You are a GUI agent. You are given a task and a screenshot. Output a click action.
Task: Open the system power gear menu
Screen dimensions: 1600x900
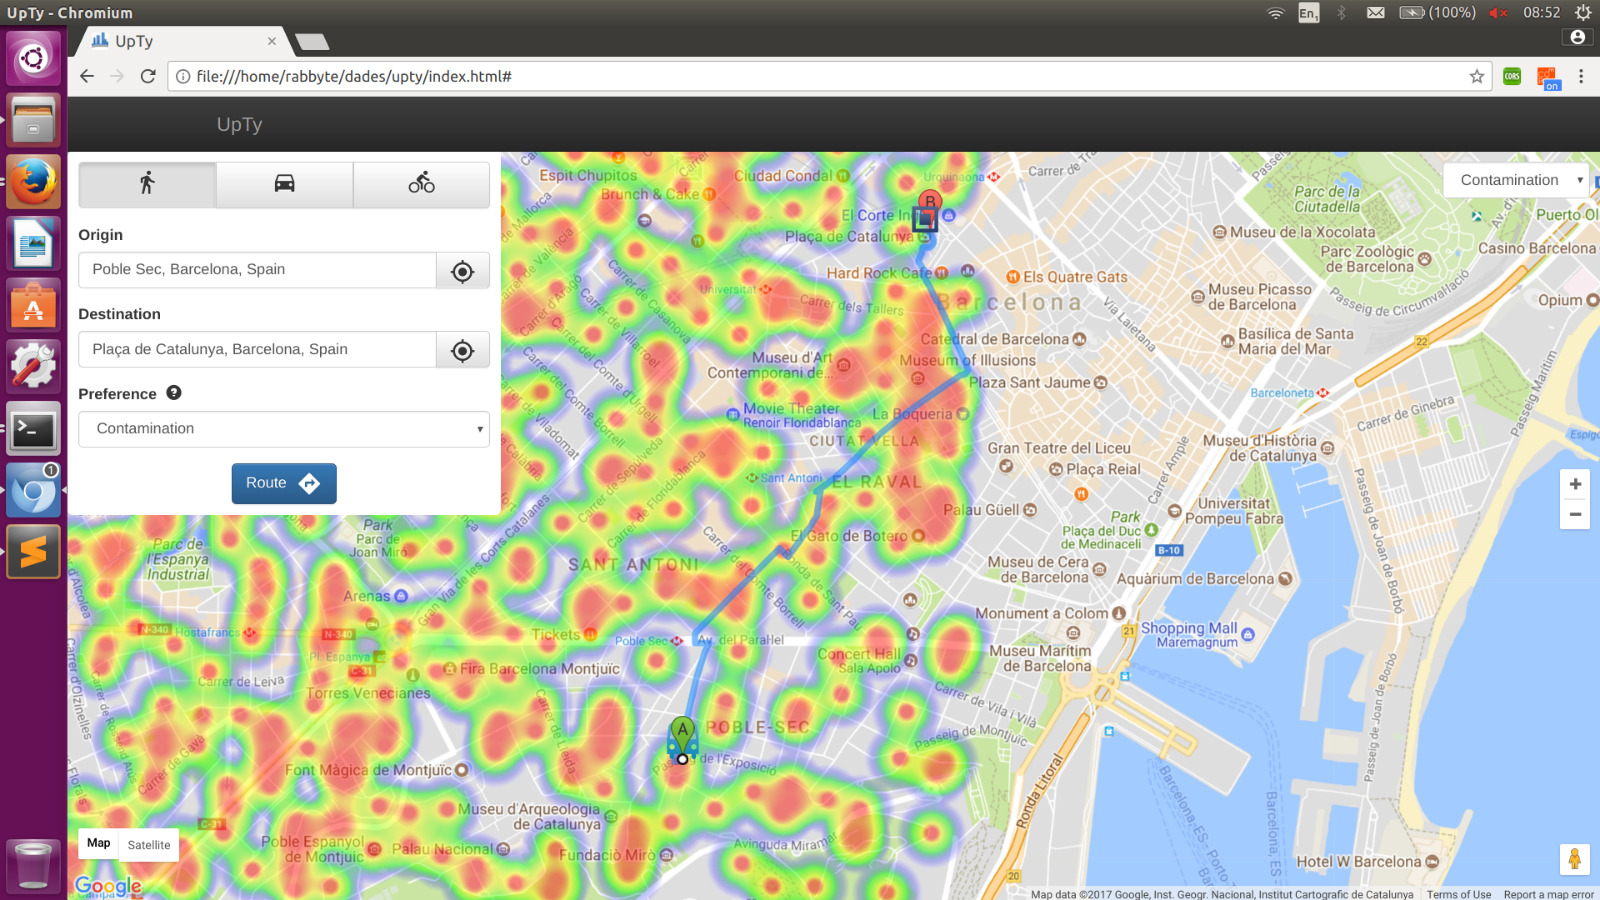tap(1583, 13)
